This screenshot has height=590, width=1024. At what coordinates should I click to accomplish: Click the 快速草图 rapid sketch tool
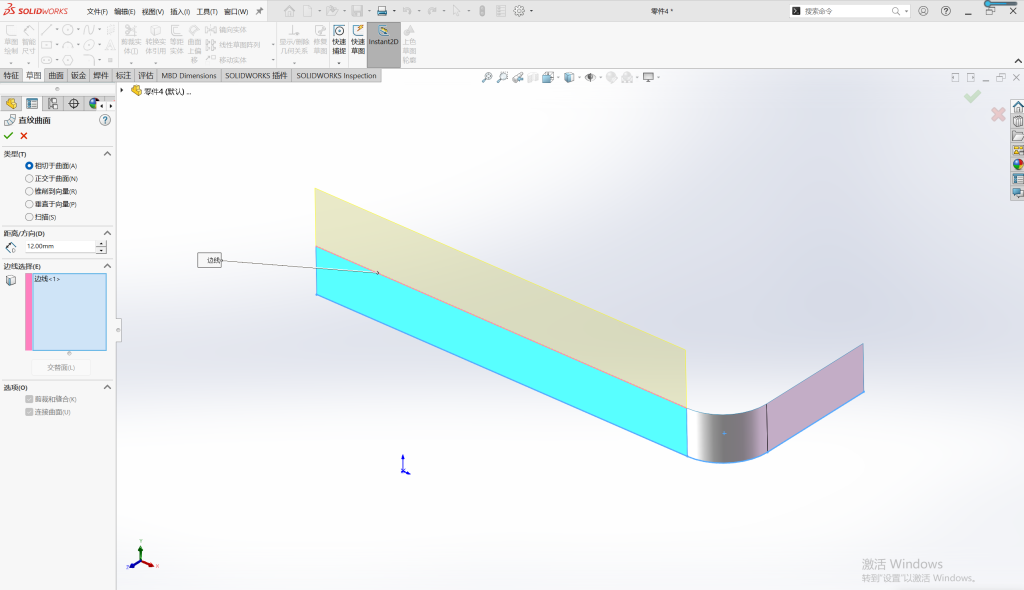point(358,41)
